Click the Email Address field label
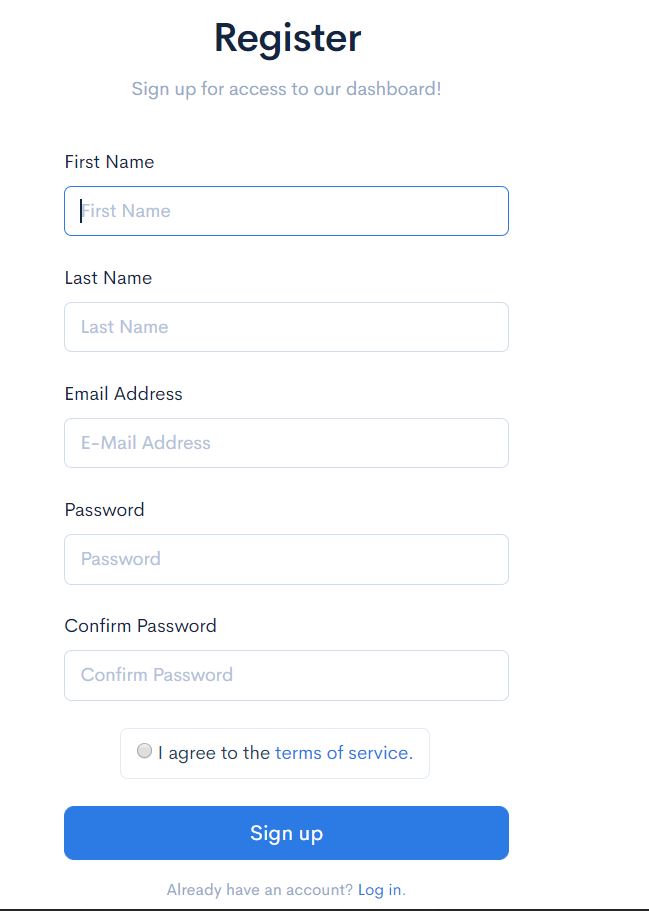Screen dimensions: 649x911 pyautogui.click(x=124, y=394)
